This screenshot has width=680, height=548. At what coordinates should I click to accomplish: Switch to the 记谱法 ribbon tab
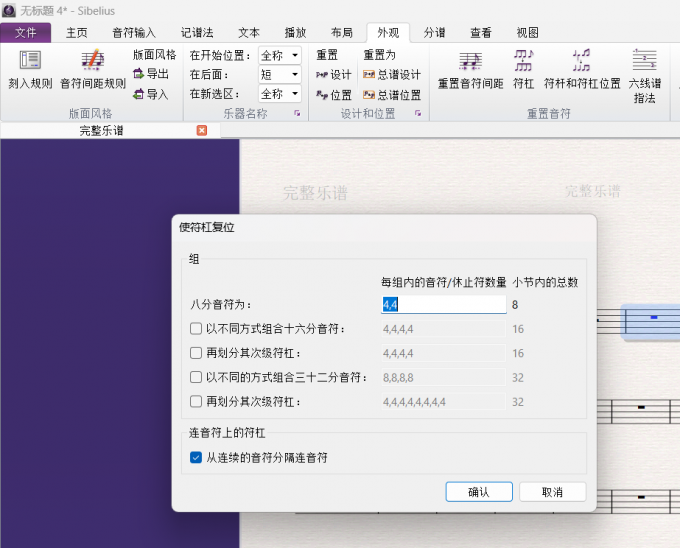pos(197,33)
